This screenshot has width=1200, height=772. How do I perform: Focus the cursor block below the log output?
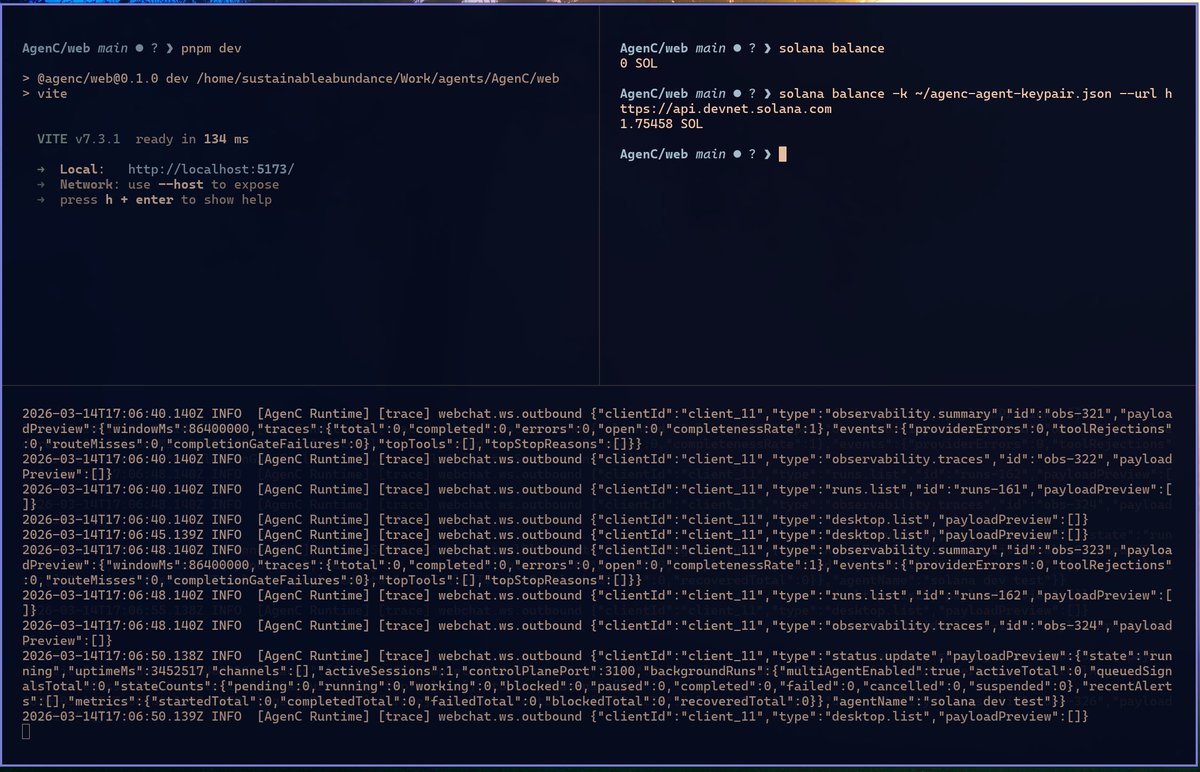click(x=26, y=731)
